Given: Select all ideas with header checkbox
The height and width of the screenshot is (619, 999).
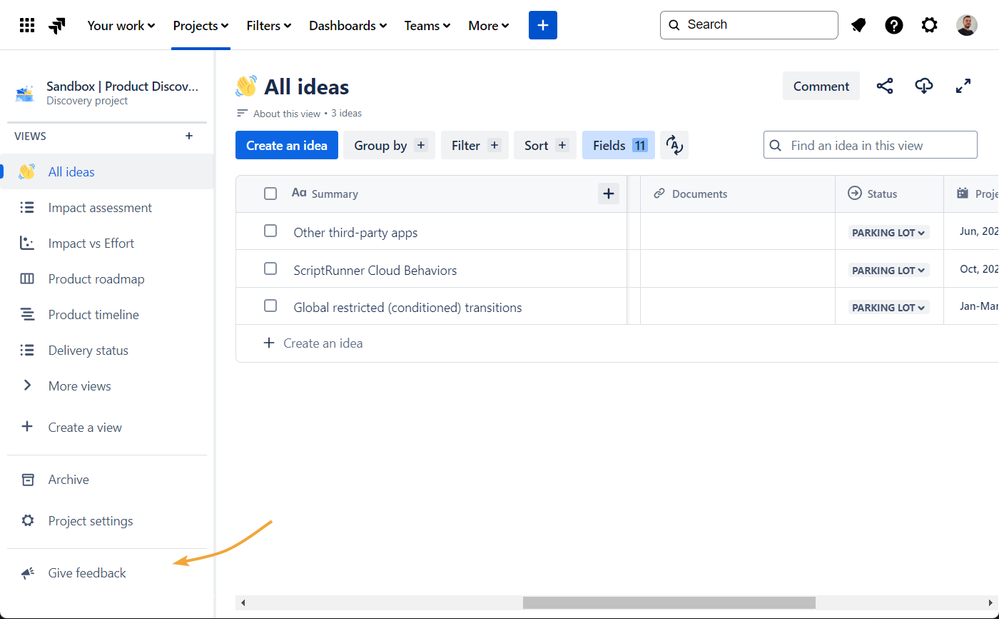Looking at the screenshot, I should (270, 194).
